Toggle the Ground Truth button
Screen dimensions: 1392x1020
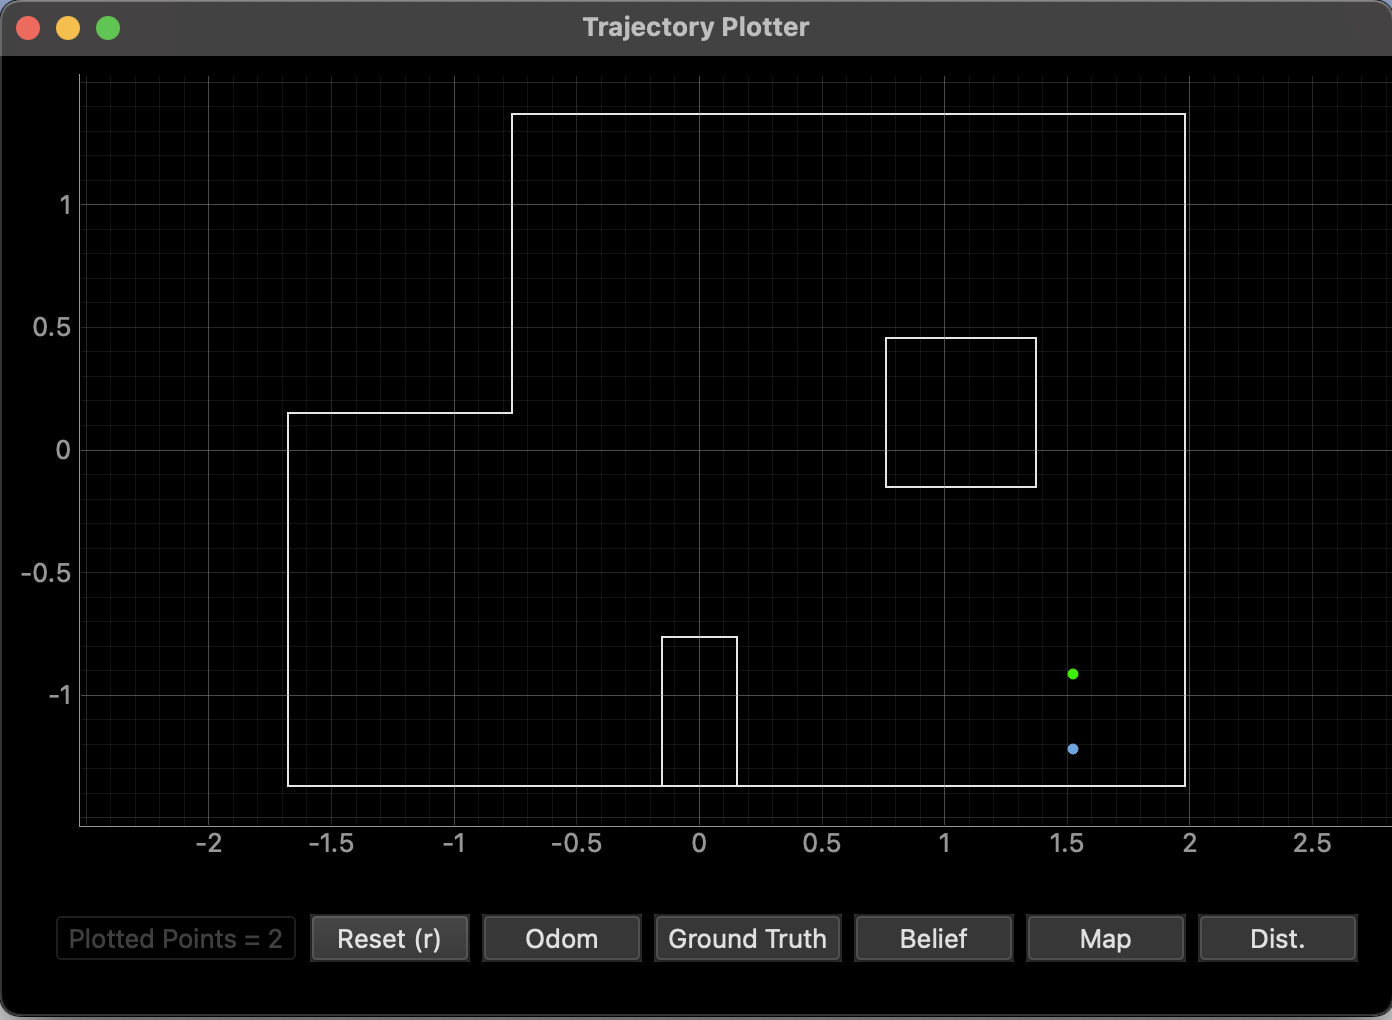click(x=747, y=939)
